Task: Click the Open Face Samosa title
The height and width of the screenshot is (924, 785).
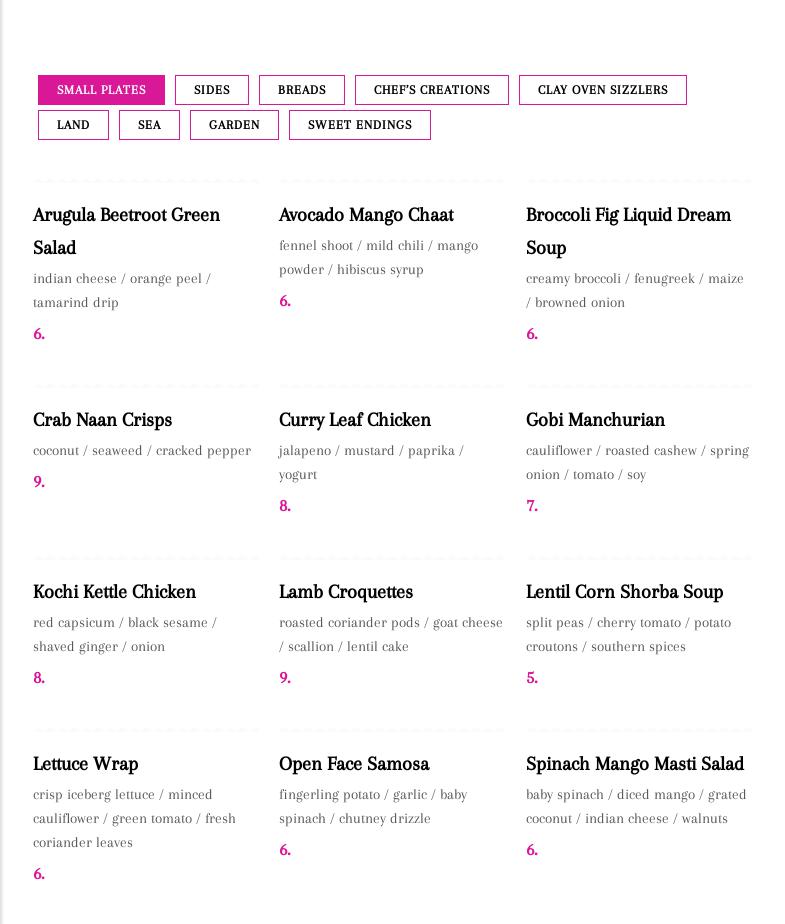Action: (354, 764)
